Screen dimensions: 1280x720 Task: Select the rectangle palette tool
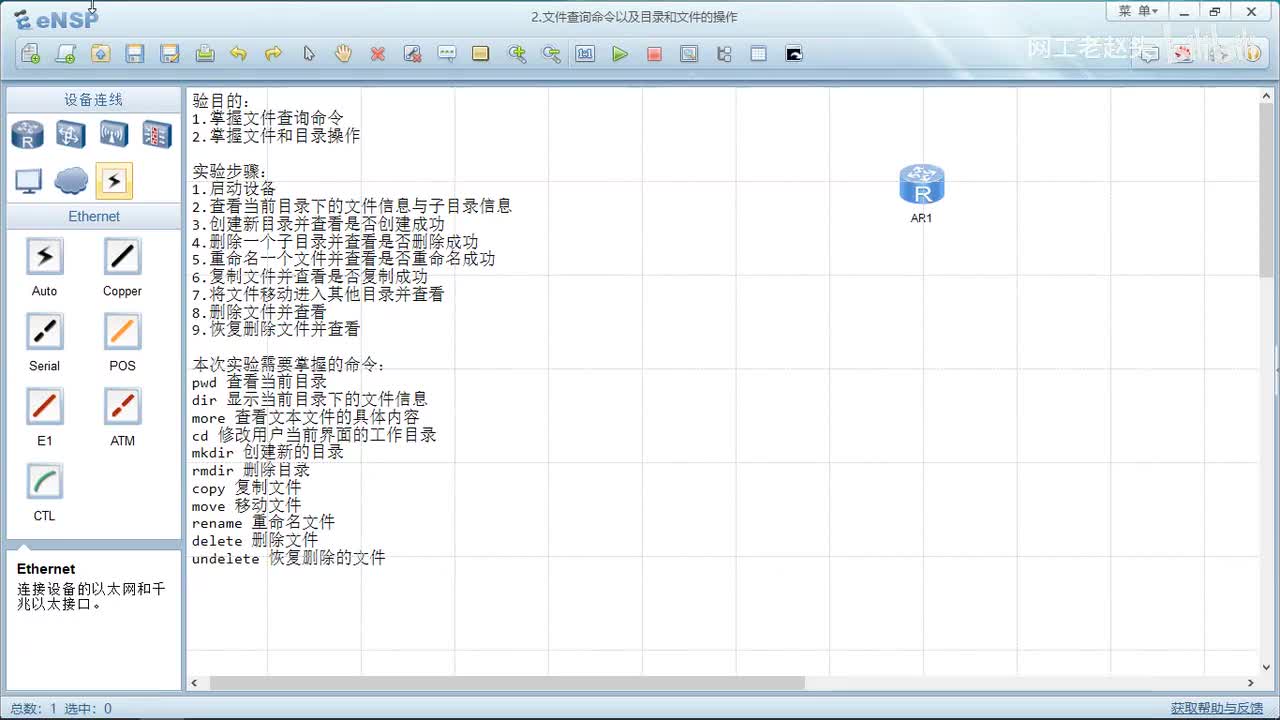click(481, 54)
